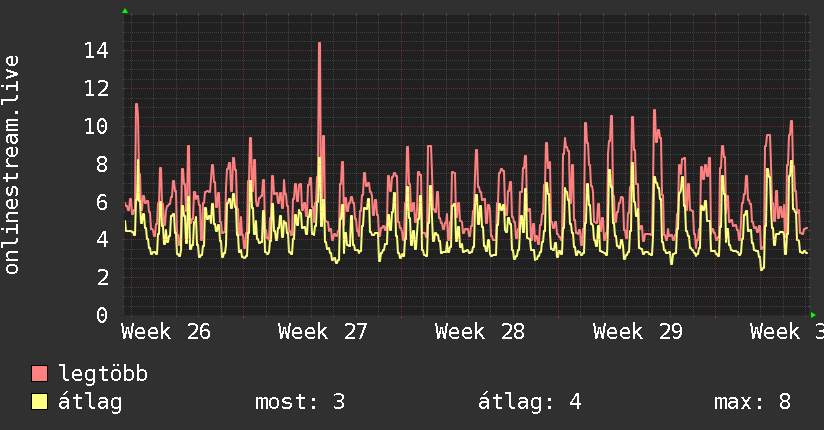Click the y-axis value 2
Viewport: 824px width, 430px height.
(102, 278)
